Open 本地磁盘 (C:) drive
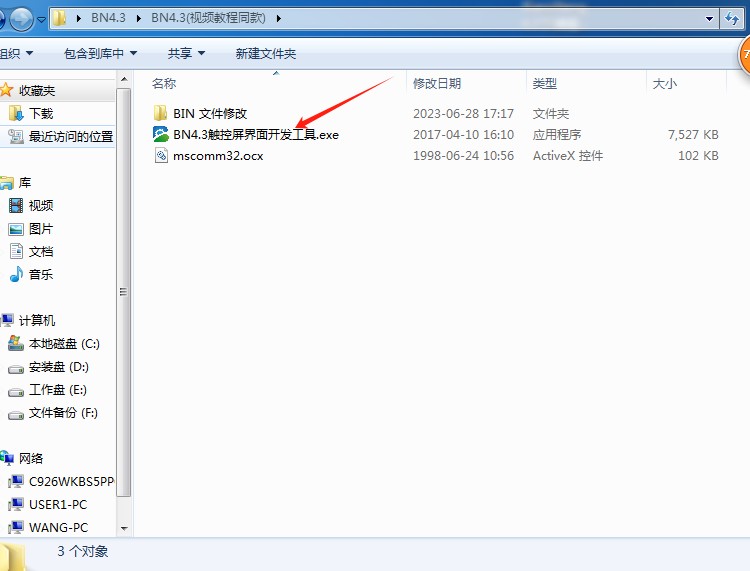 point(64,343)
